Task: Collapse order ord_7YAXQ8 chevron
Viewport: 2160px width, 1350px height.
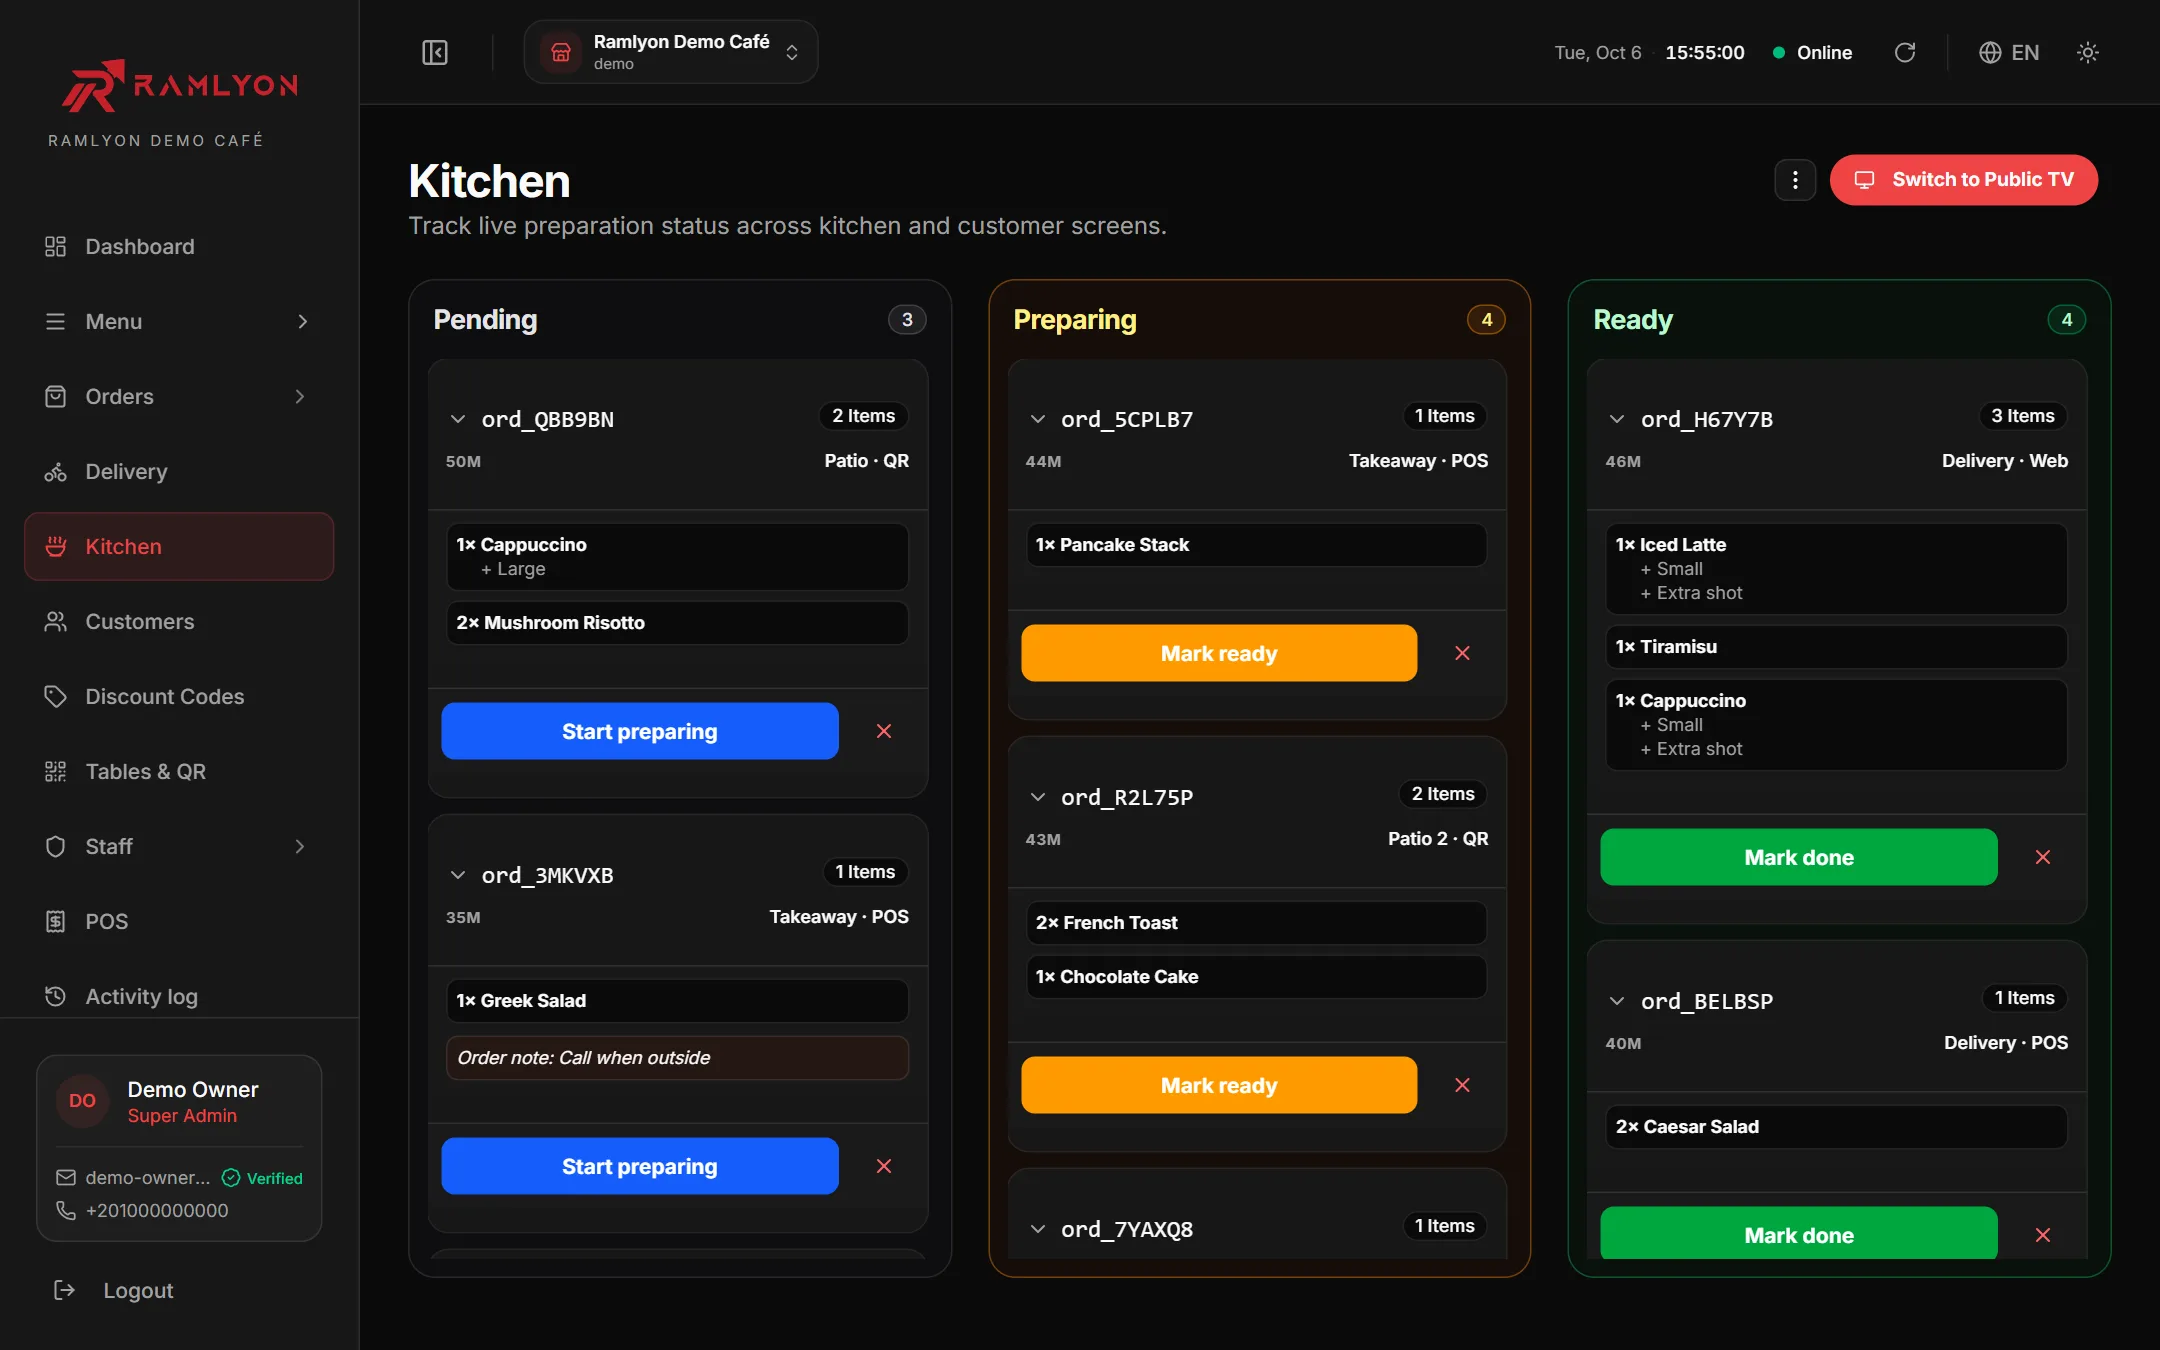Action: pos(1038,1229)
